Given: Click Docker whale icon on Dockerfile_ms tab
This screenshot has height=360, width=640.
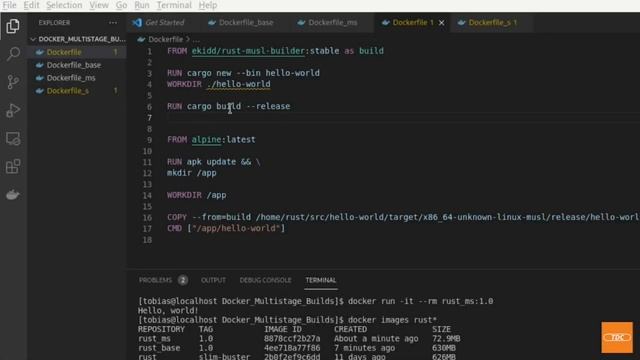Looking at the screenshot, I should [x=301, y=23].
